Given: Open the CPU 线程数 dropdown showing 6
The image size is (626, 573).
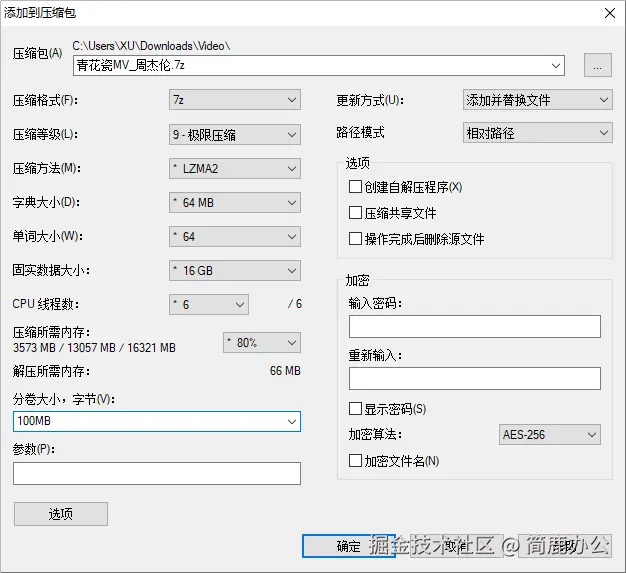Looking at the screenshot, I should point(209,304).
